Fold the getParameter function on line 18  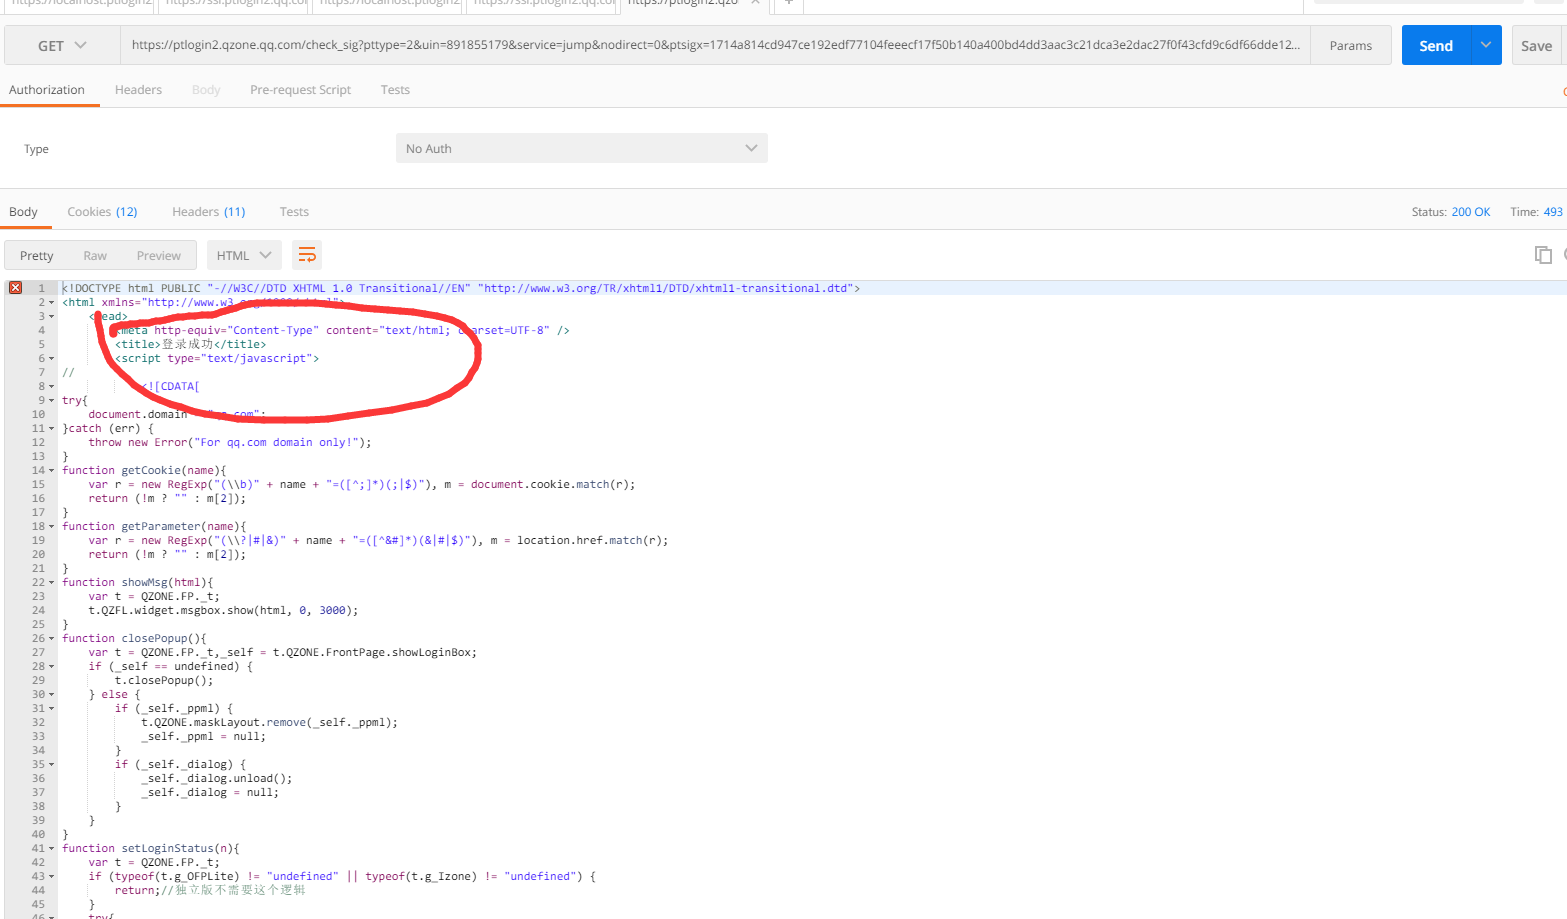coord(52,526)
